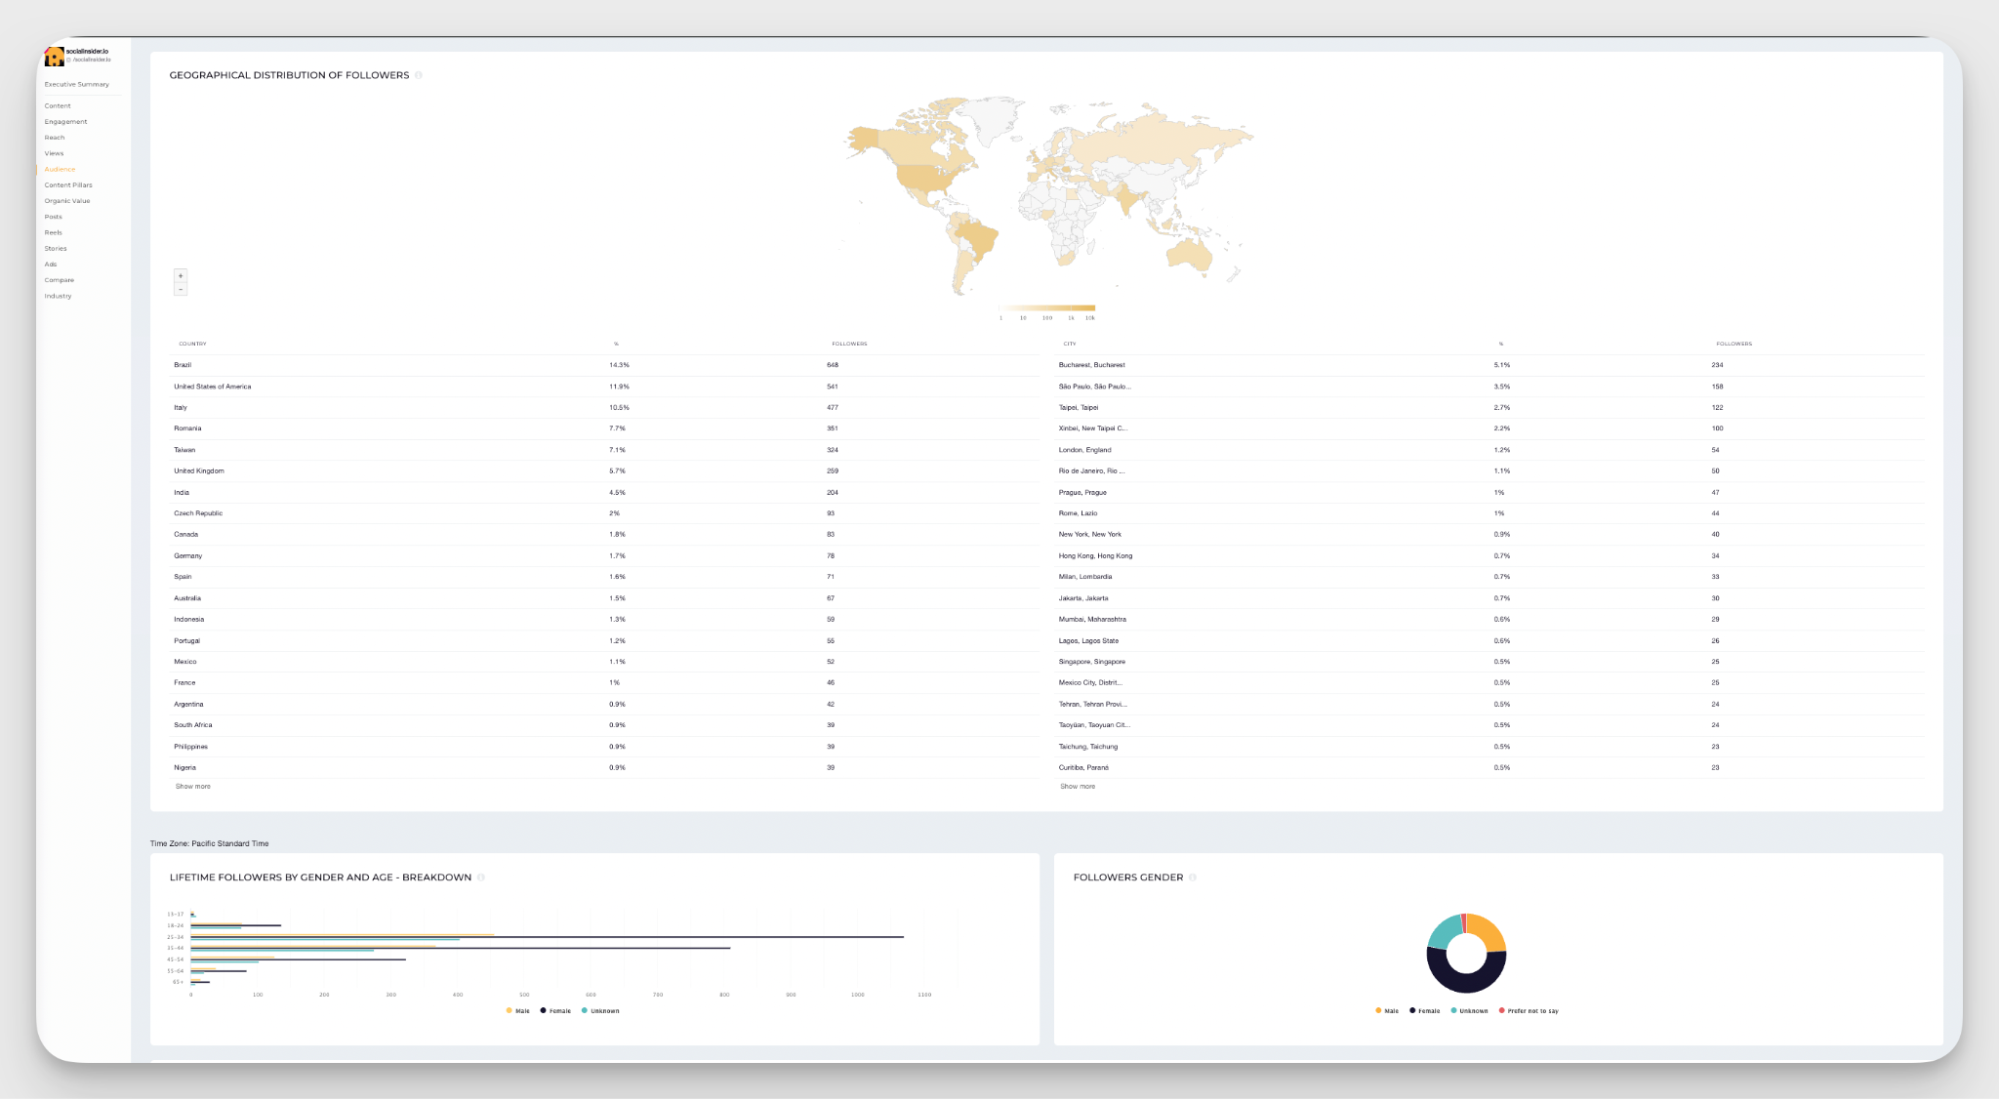Toggle Prefer not to say in gender legend

tap(1528, 1011)
